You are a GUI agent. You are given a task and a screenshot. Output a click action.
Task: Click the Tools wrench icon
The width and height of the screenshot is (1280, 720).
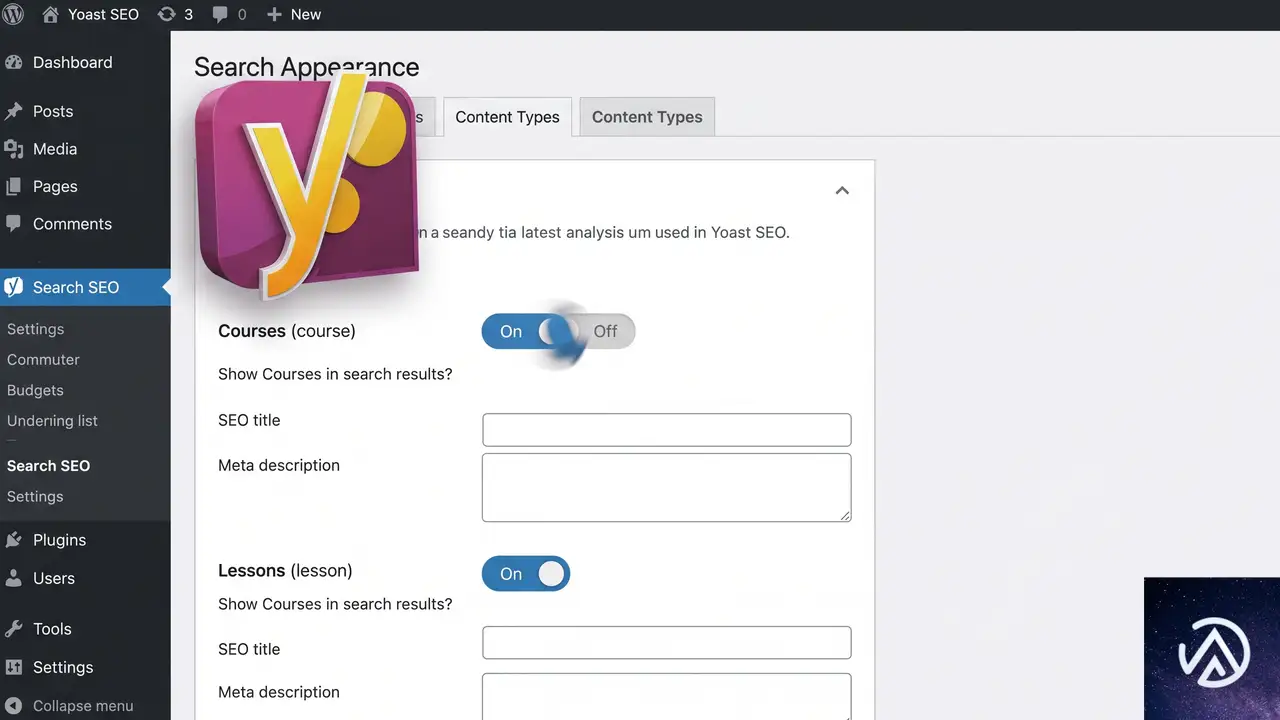coord(14,629)
